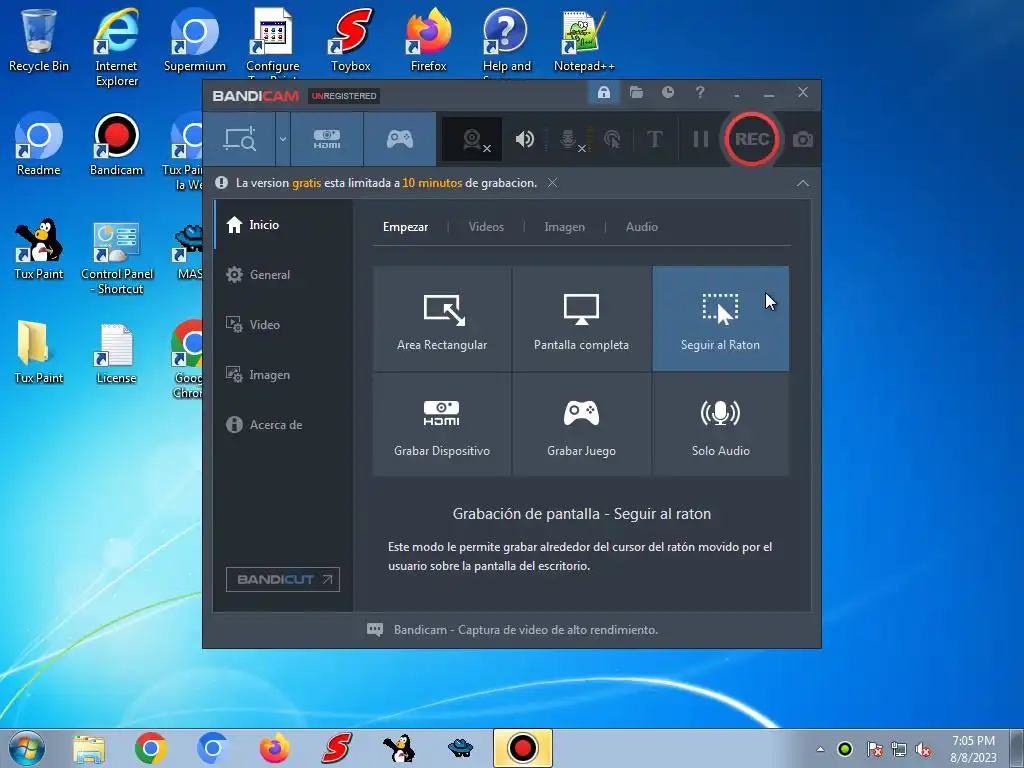Choose Solo Audio mode tile

[720, 424]
